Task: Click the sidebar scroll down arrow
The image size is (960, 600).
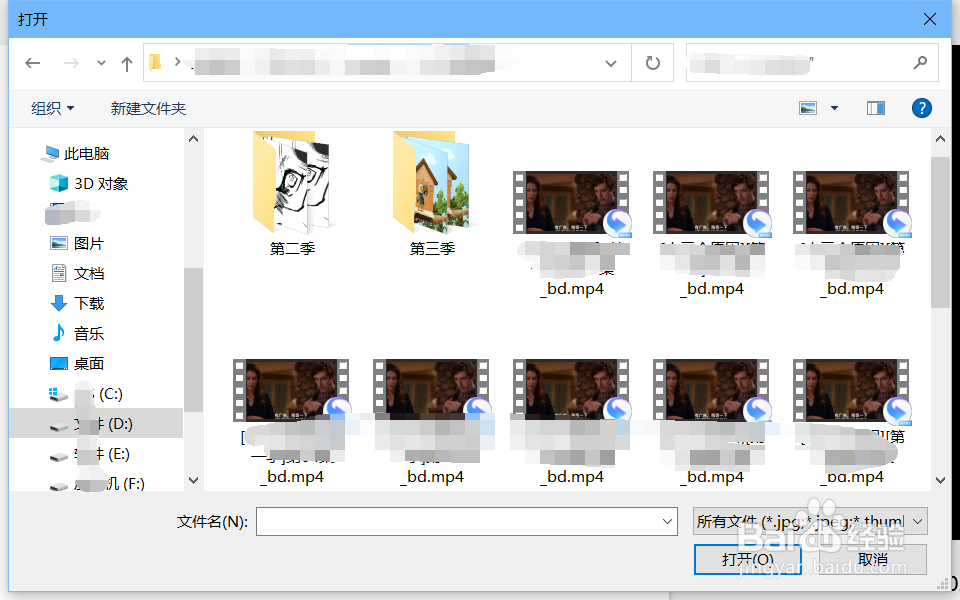Action: 193,480
